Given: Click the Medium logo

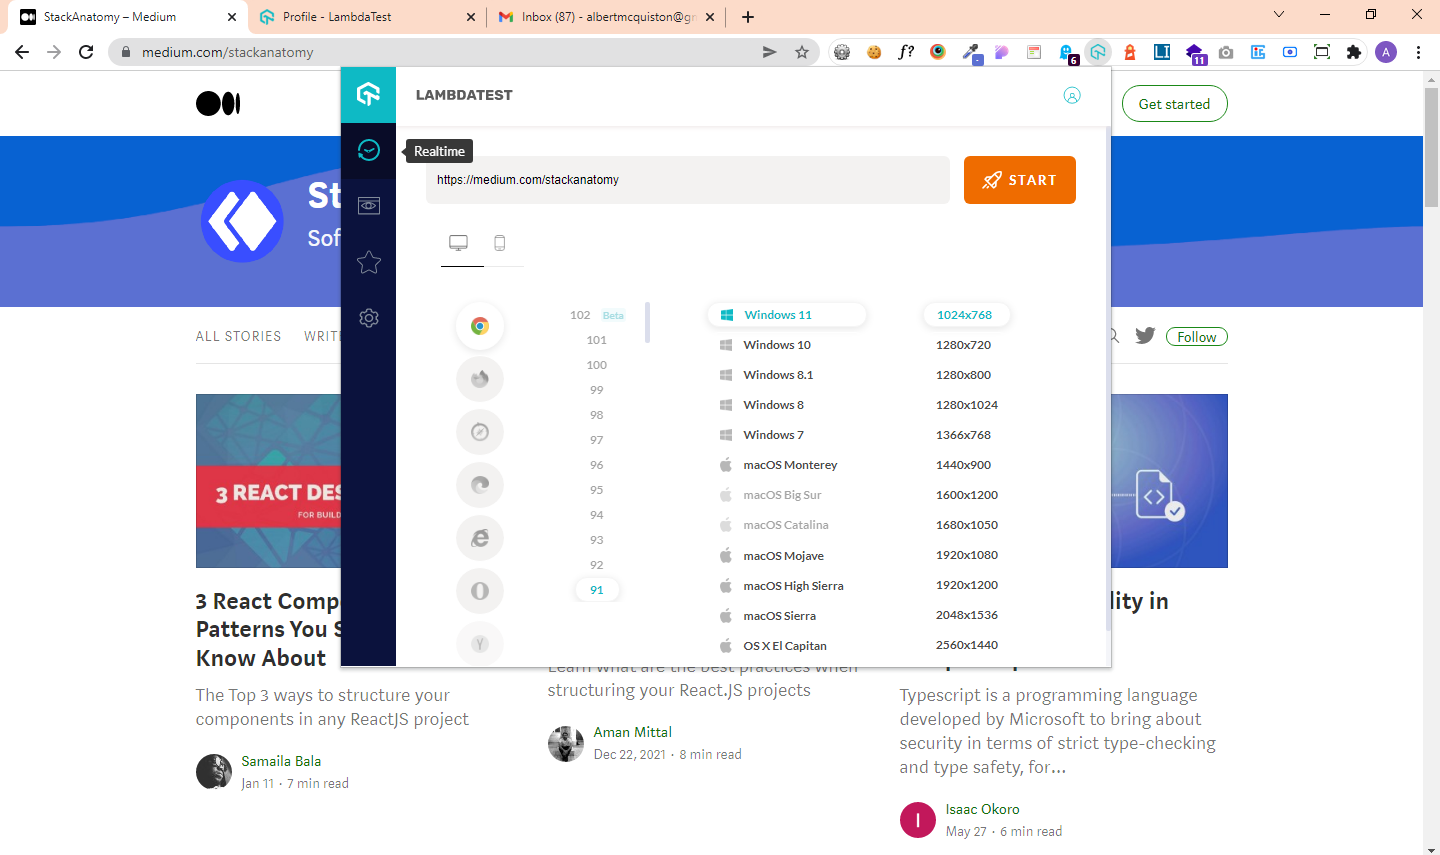Looking at the screenshot, I should [218, 103].
